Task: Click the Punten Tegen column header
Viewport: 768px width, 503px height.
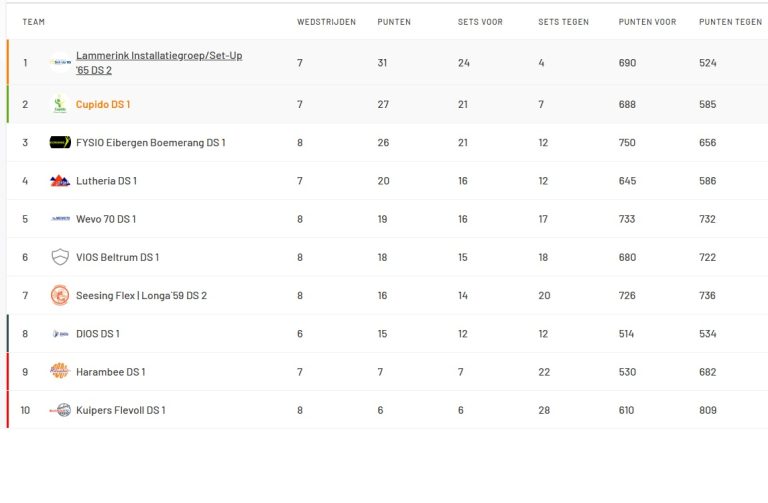Action: point(730,22)
